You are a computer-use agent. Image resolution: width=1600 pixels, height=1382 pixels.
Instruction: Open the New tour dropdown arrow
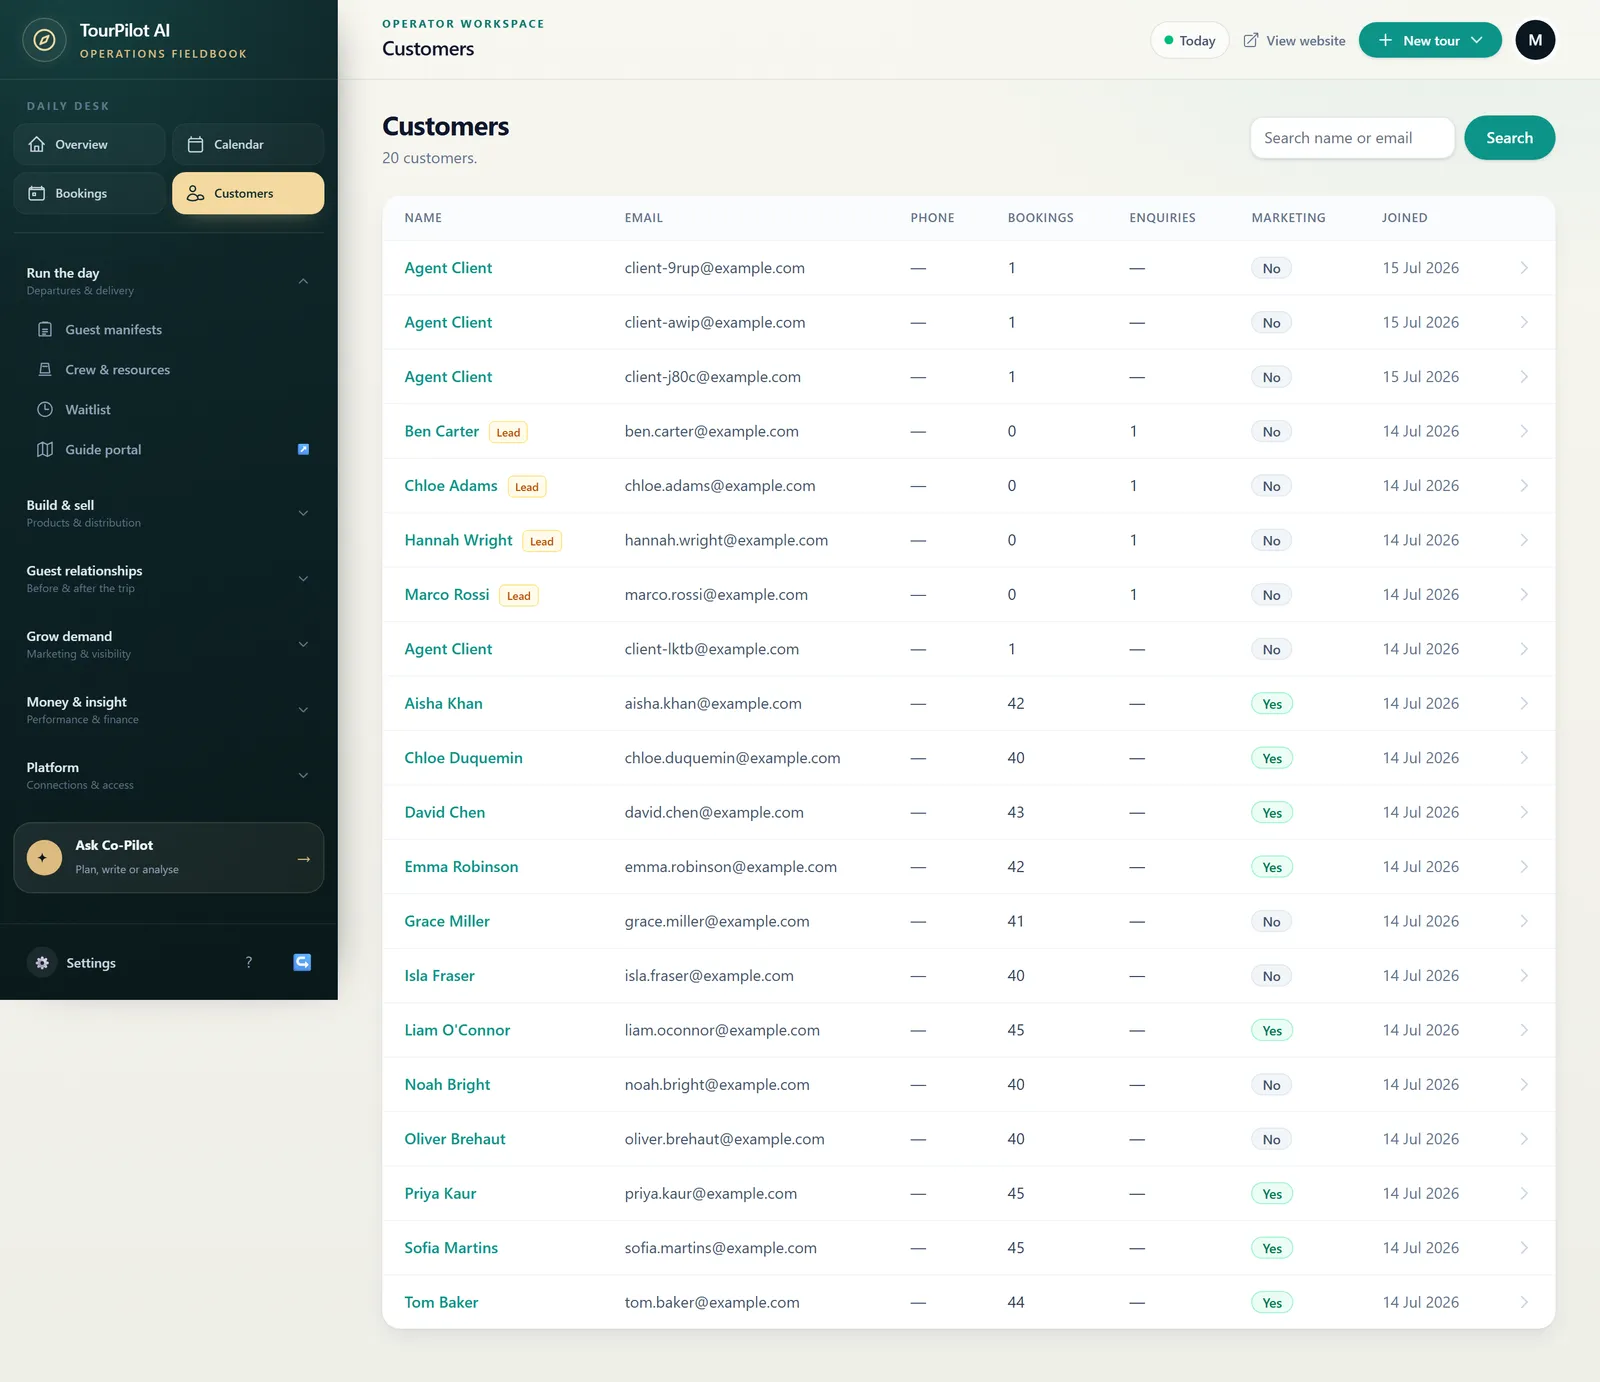(x=1477, y=40)
